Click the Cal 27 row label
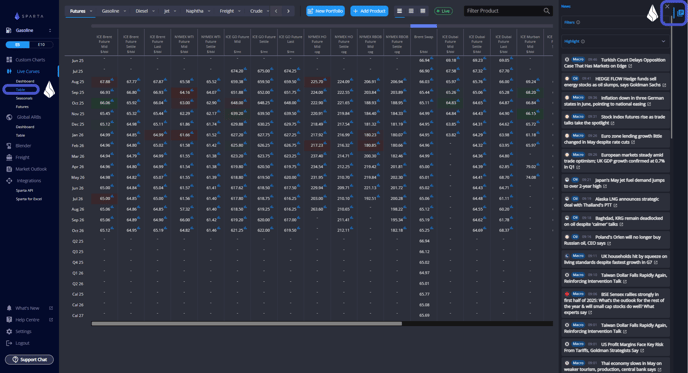 point(78,316)
